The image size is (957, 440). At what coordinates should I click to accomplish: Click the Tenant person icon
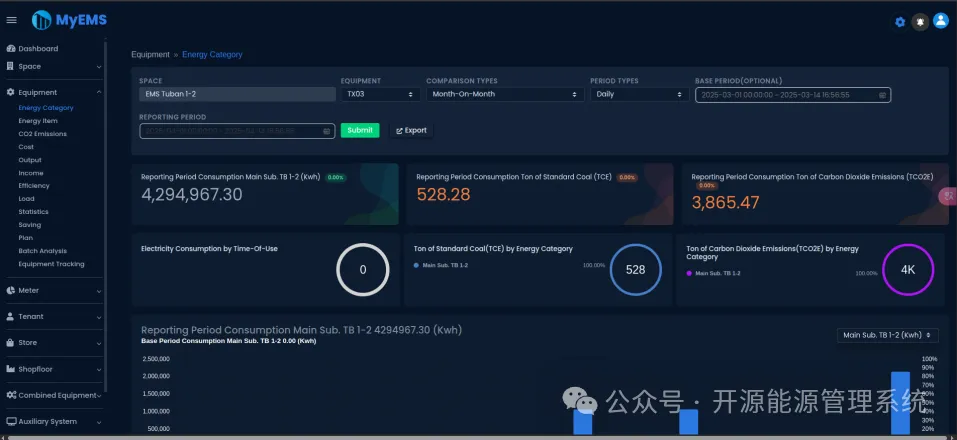10,317
